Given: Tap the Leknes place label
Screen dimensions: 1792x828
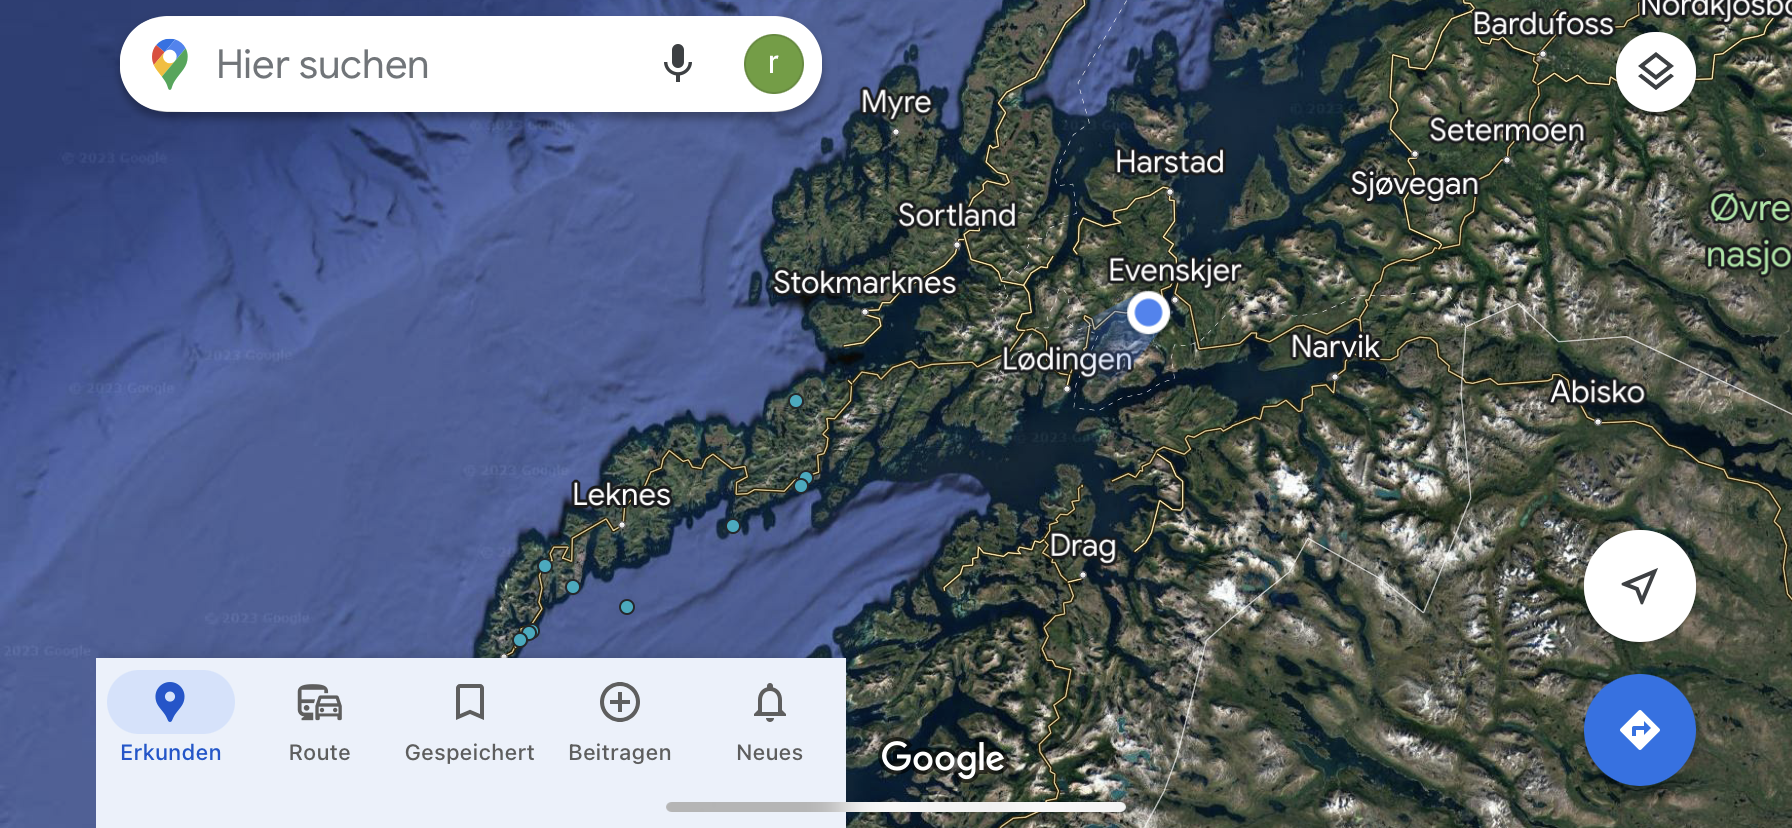Looking at the screenshot, I should tap(621, 494).
